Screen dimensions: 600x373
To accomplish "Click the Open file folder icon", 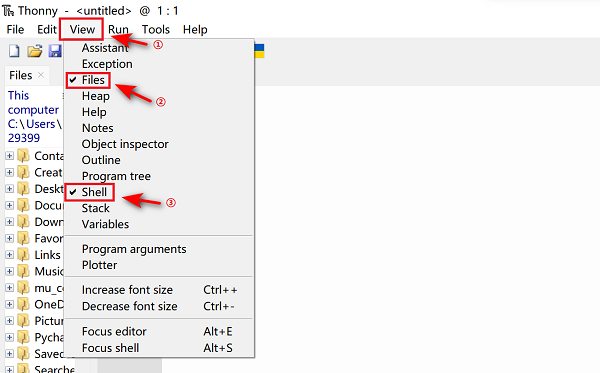I will tap(34, 51).
